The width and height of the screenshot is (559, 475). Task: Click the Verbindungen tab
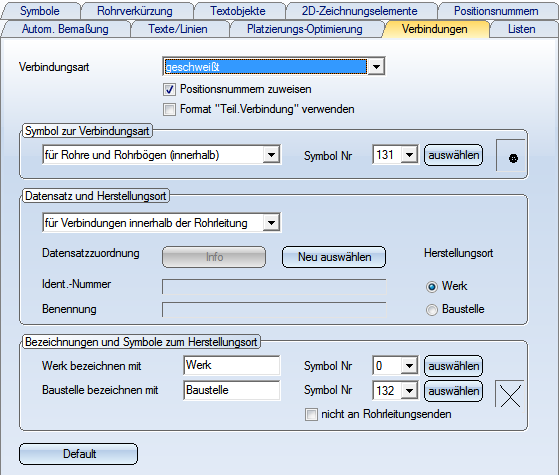[x=435, y=29]
